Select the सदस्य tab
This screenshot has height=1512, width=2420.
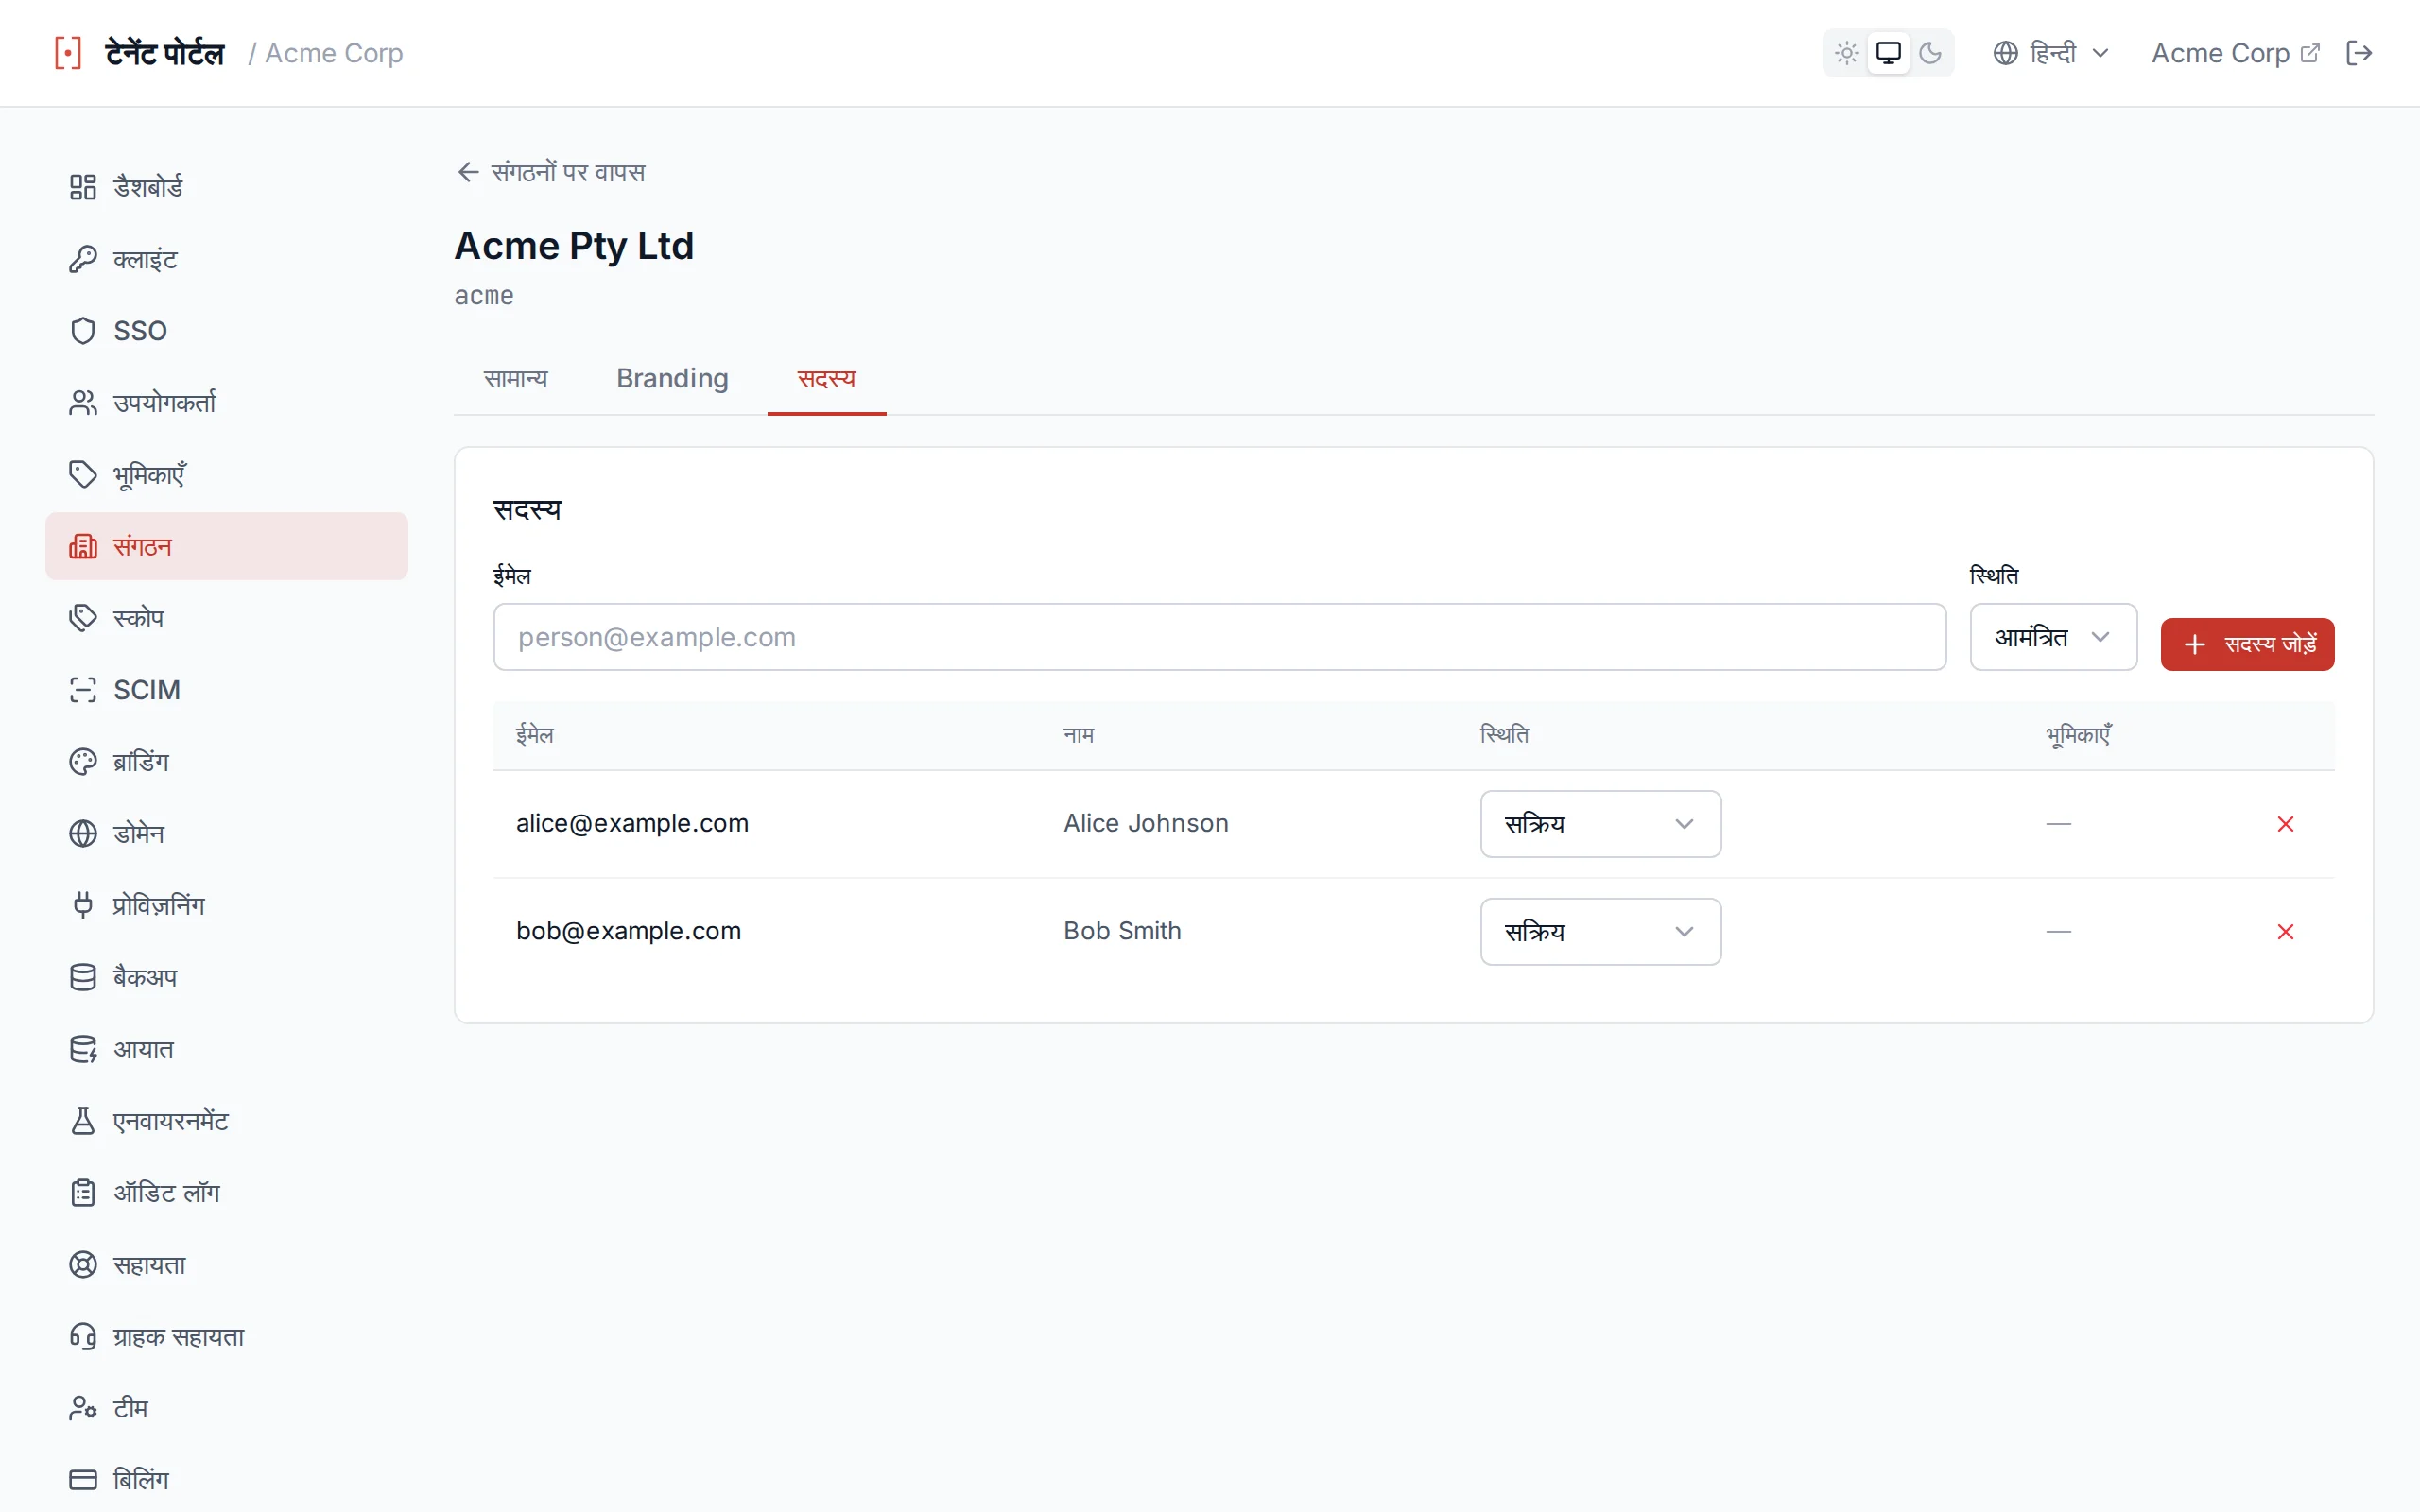coord(826,379)
